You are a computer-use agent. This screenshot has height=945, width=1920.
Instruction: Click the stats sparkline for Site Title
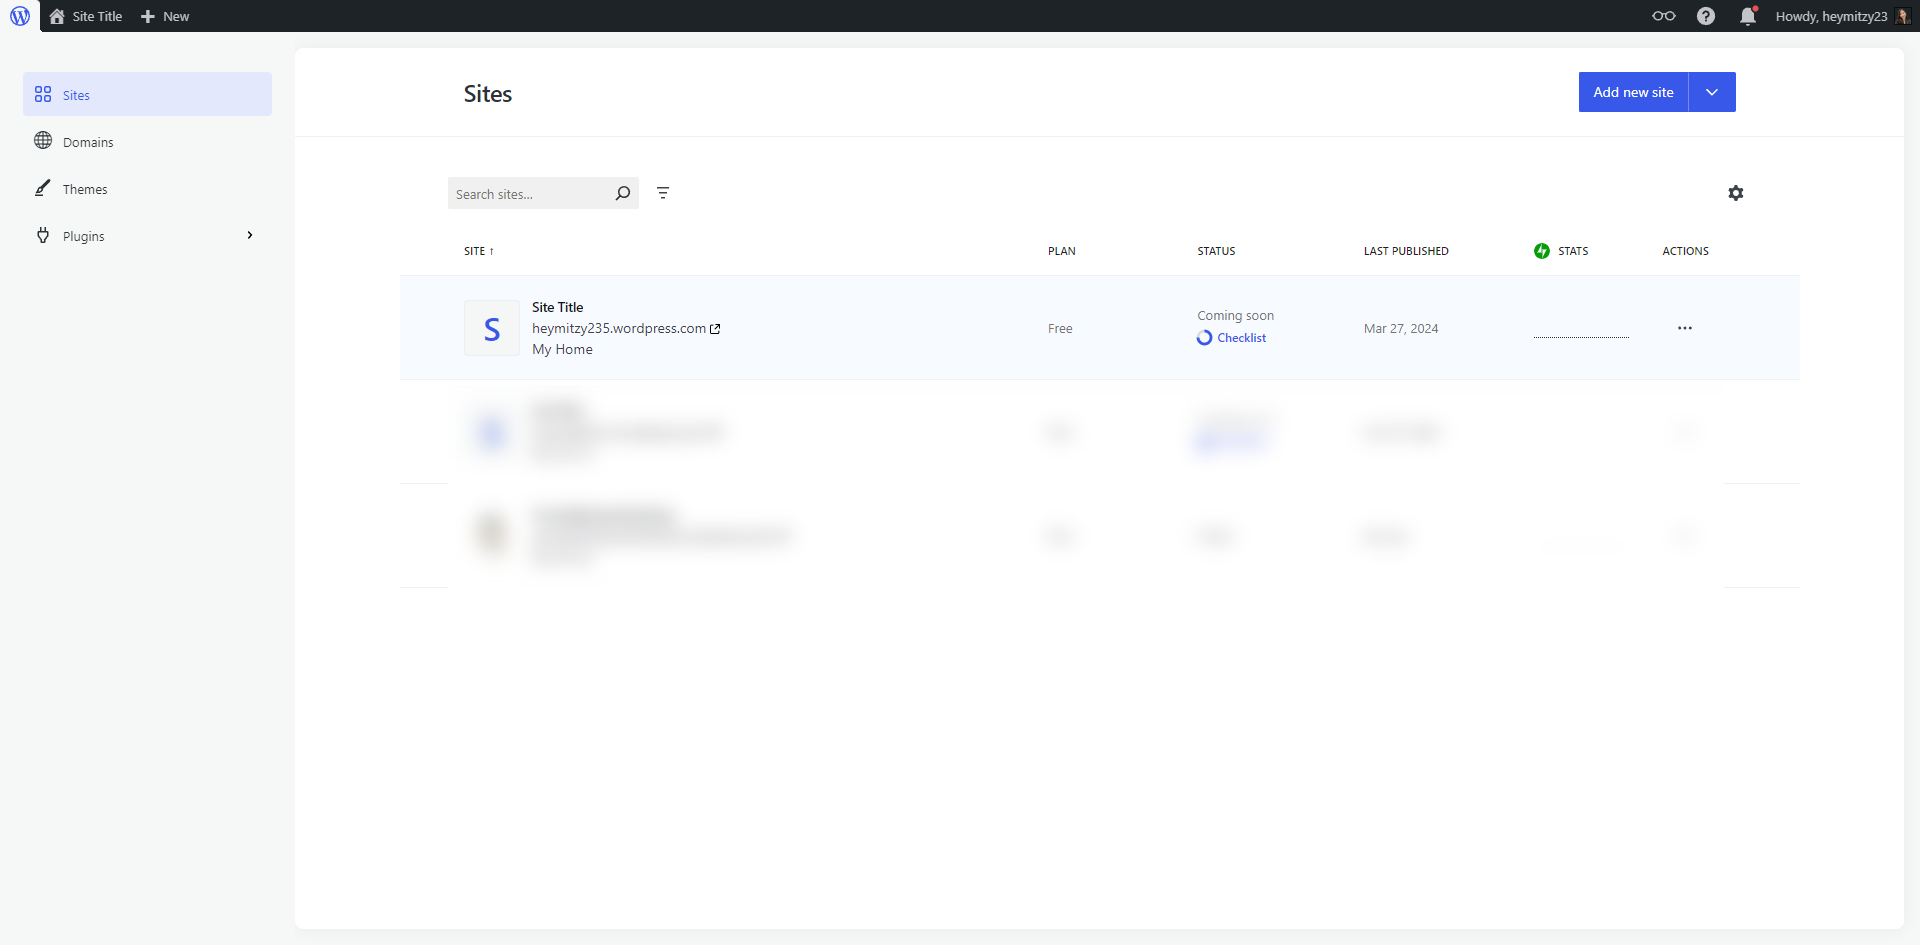1581,337
